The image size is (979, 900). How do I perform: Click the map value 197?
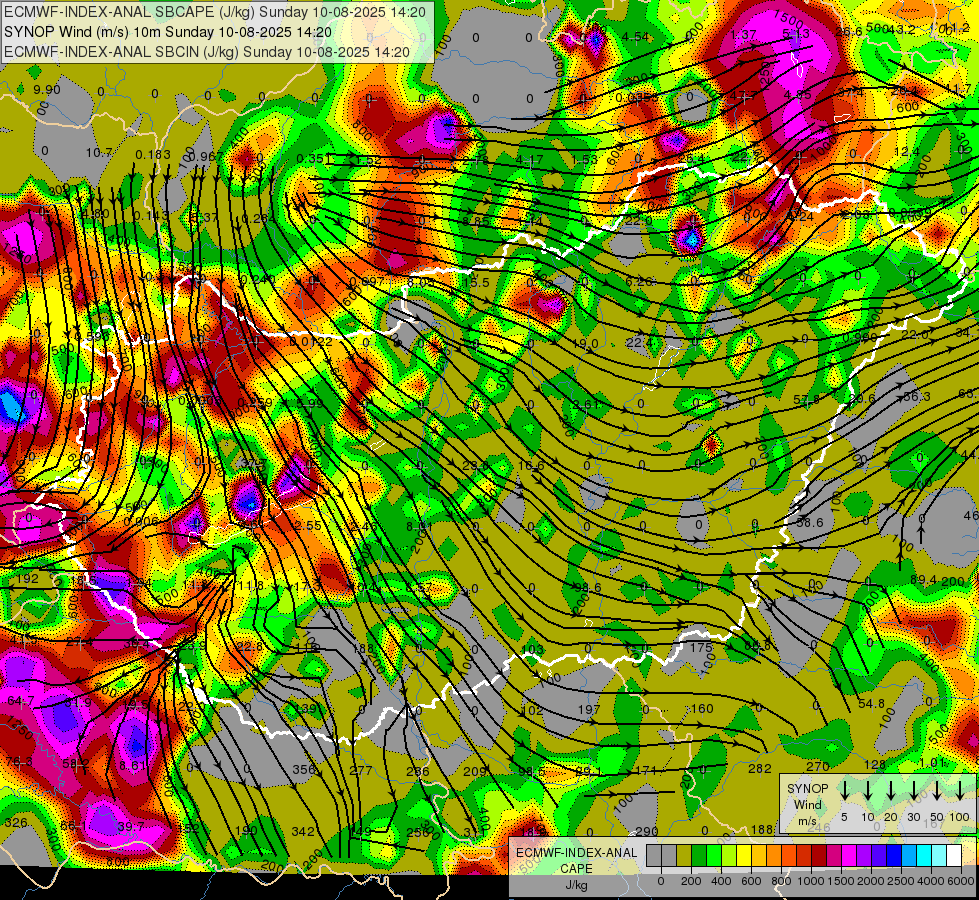pyautogui.click(x=589, y=710)
